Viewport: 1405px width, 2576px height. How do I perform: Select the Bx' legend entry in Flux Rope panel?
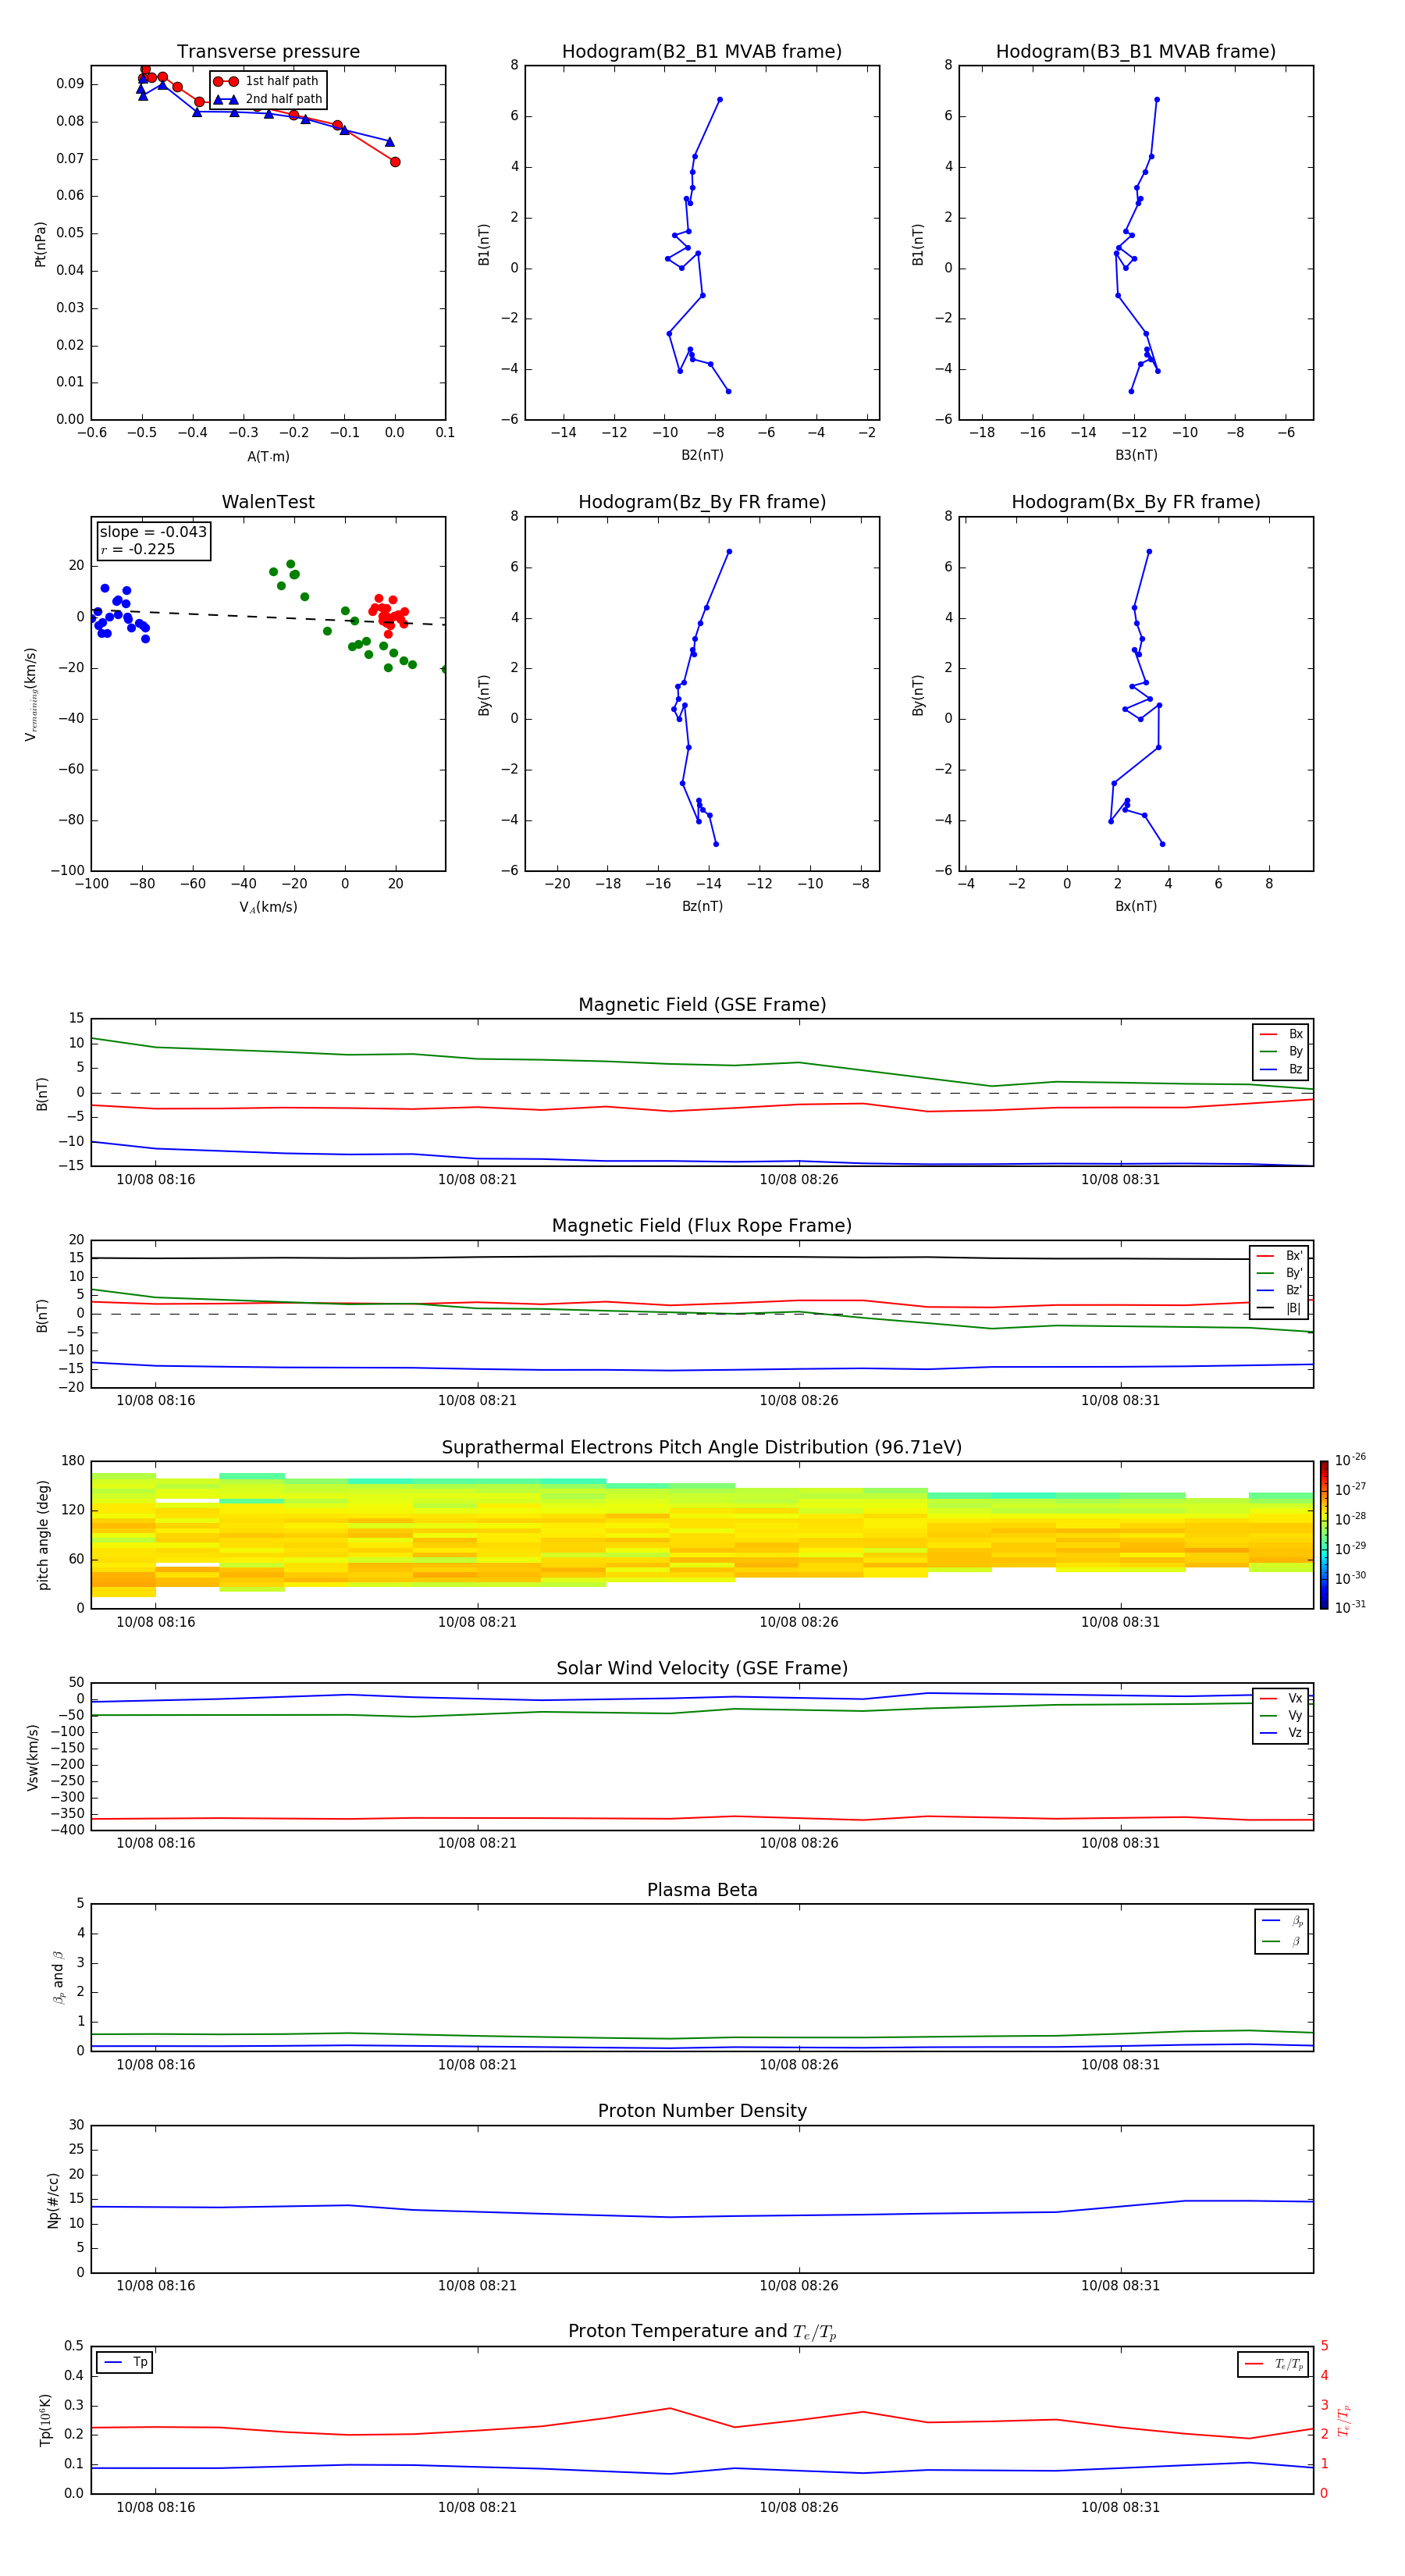(x=1280, y=1256)
